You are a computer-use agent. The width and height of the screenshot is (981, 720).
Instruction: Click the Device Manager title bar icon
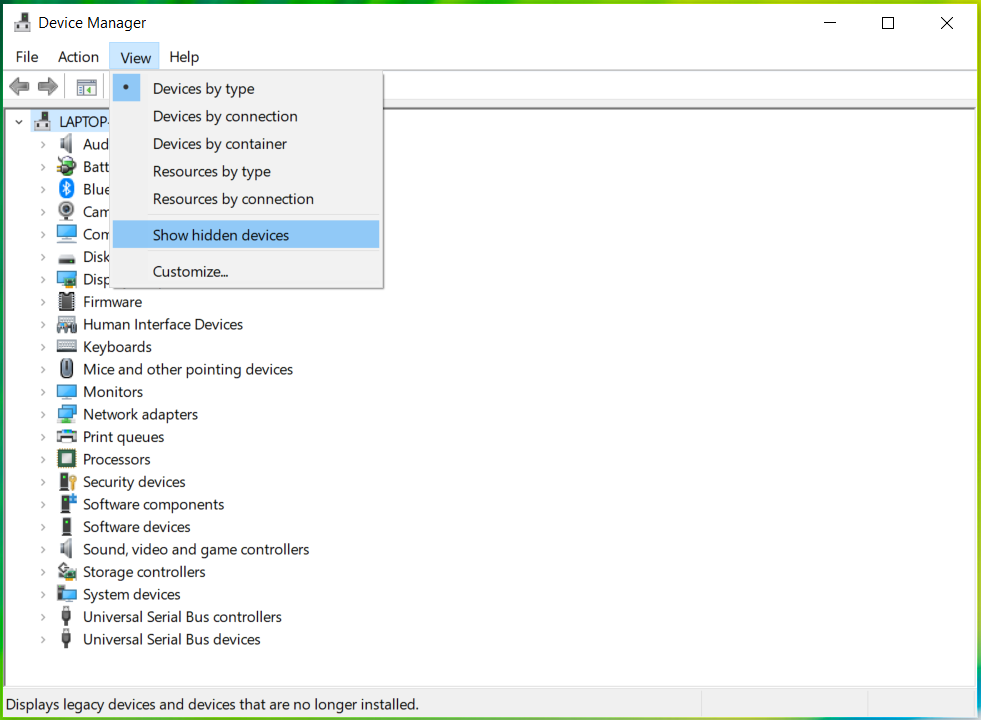click(22, 23)
